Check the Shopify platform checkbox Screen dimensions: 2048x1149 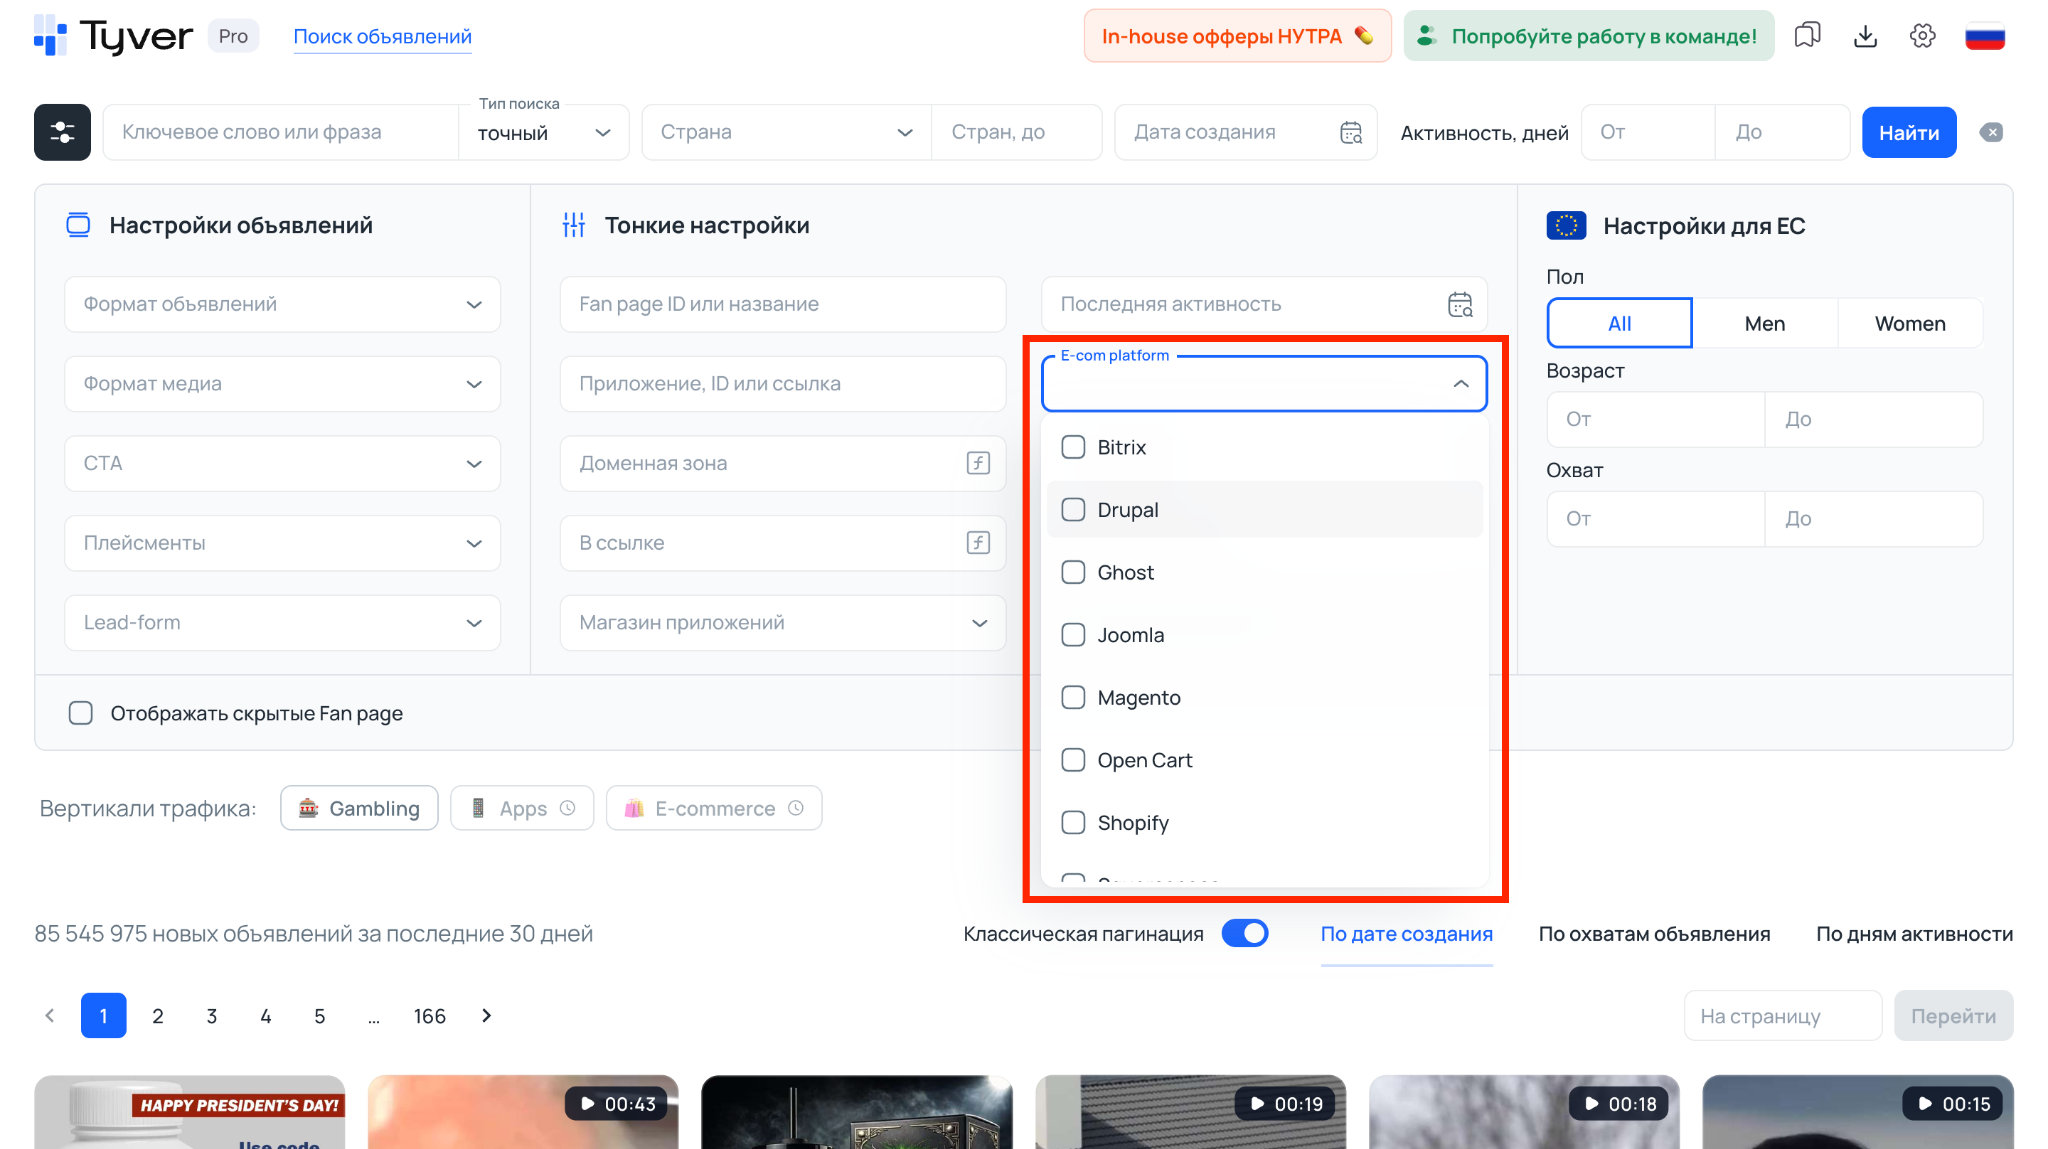point(1073,822)
